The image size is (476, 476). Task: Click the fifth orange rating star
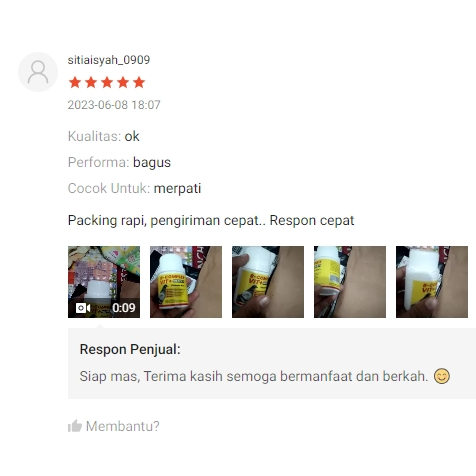[139, 82]
